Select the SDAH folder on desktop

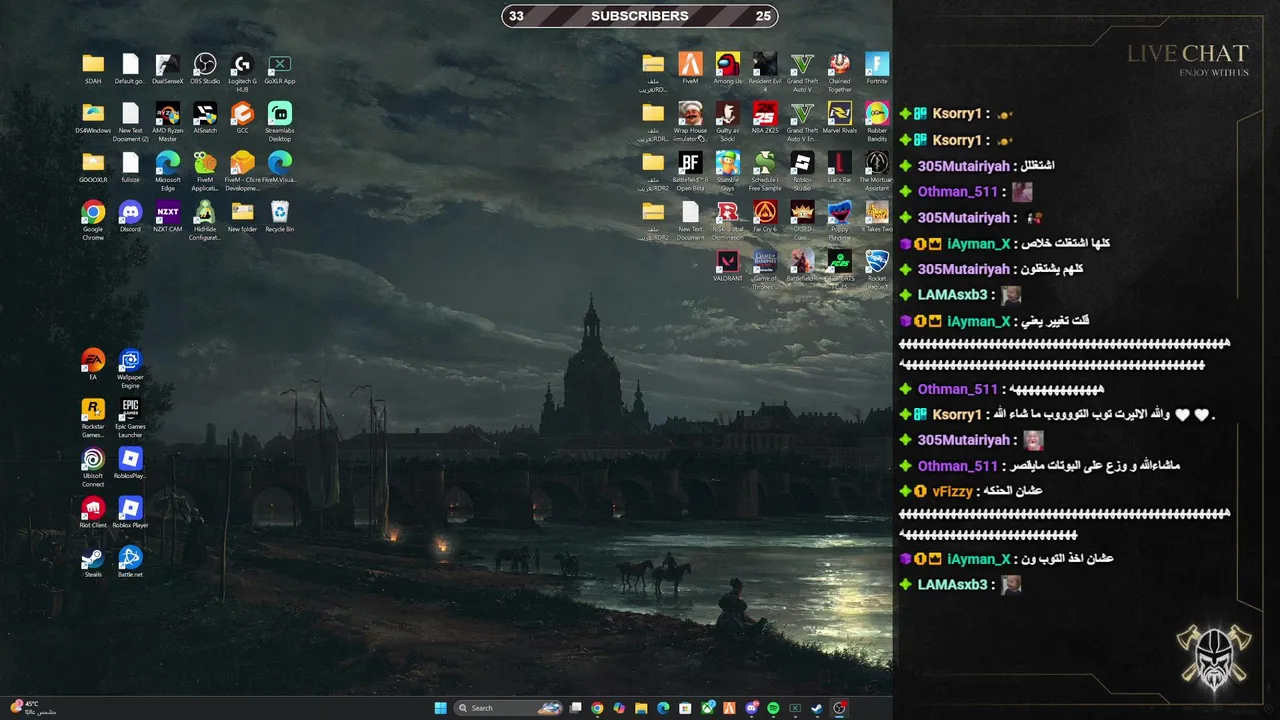pyautogui.click(x=93, y=69)
